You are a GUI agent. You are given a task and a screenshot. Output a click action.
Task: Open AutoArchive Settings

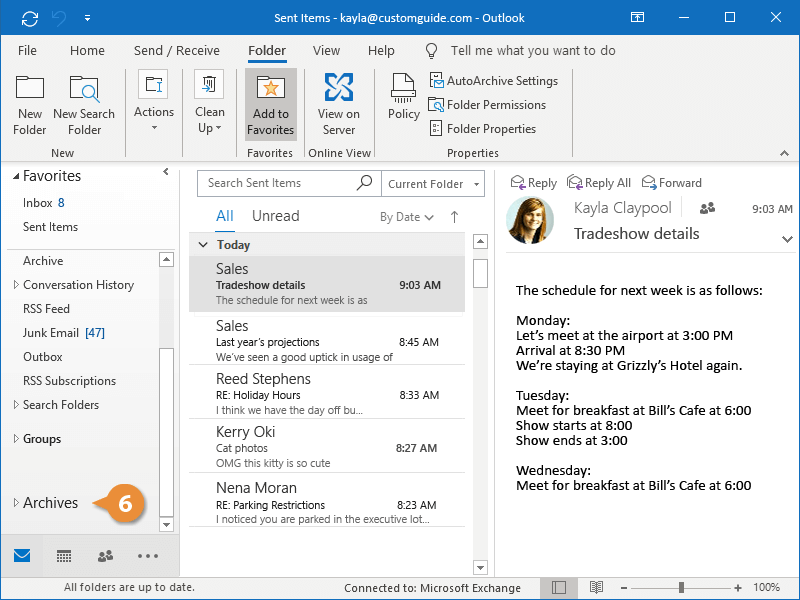click(493, 81)
